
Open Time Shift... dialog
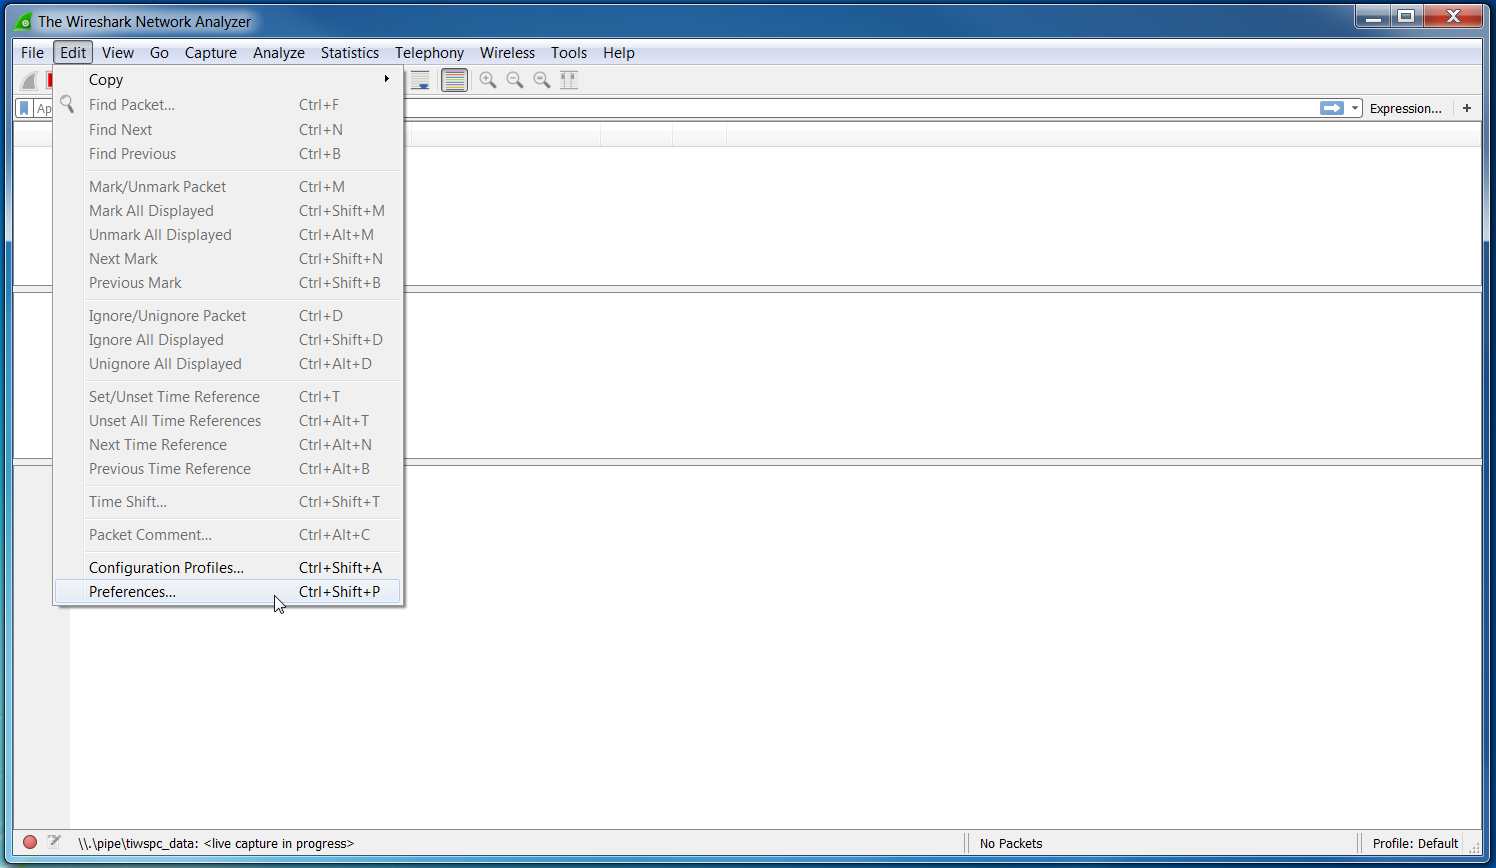(229, 502)
